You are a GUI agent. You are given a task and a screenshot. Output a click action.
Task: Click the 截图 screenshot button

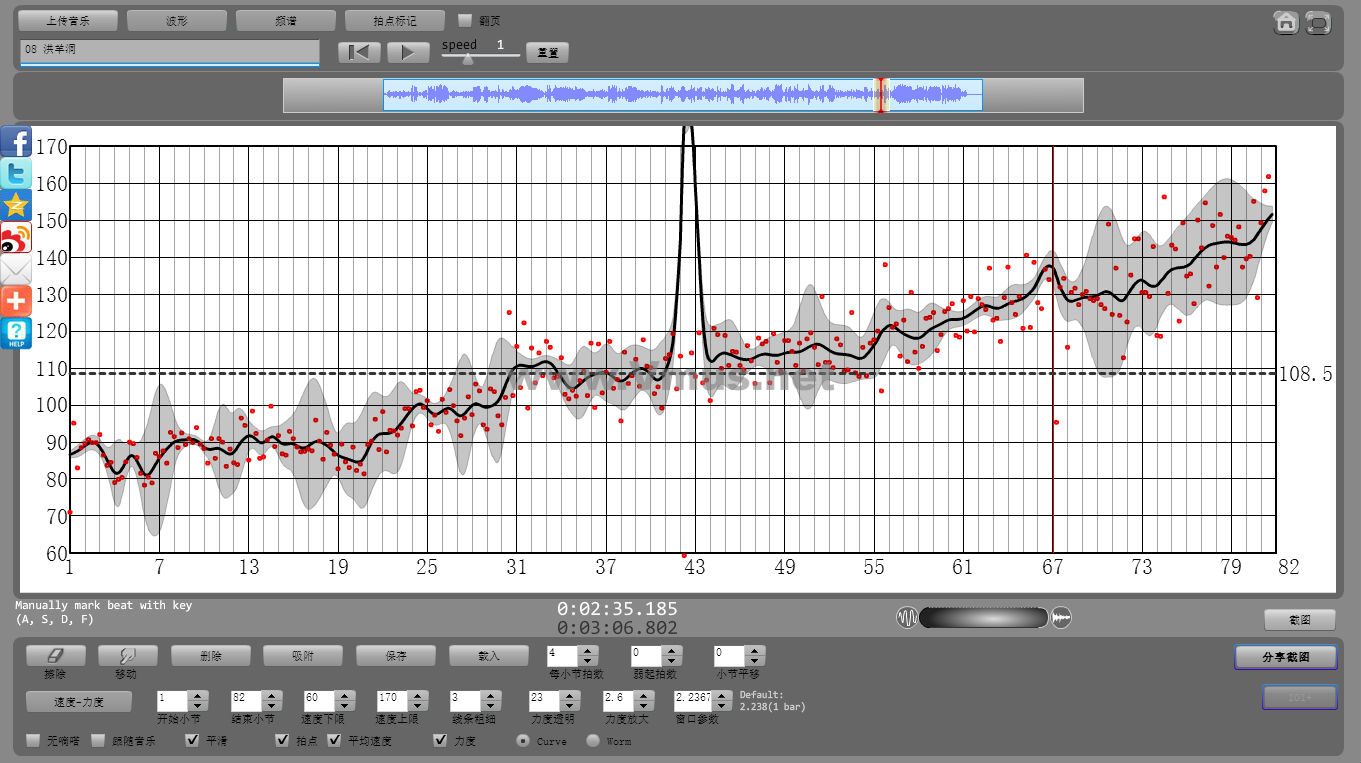coord(1300,620)
